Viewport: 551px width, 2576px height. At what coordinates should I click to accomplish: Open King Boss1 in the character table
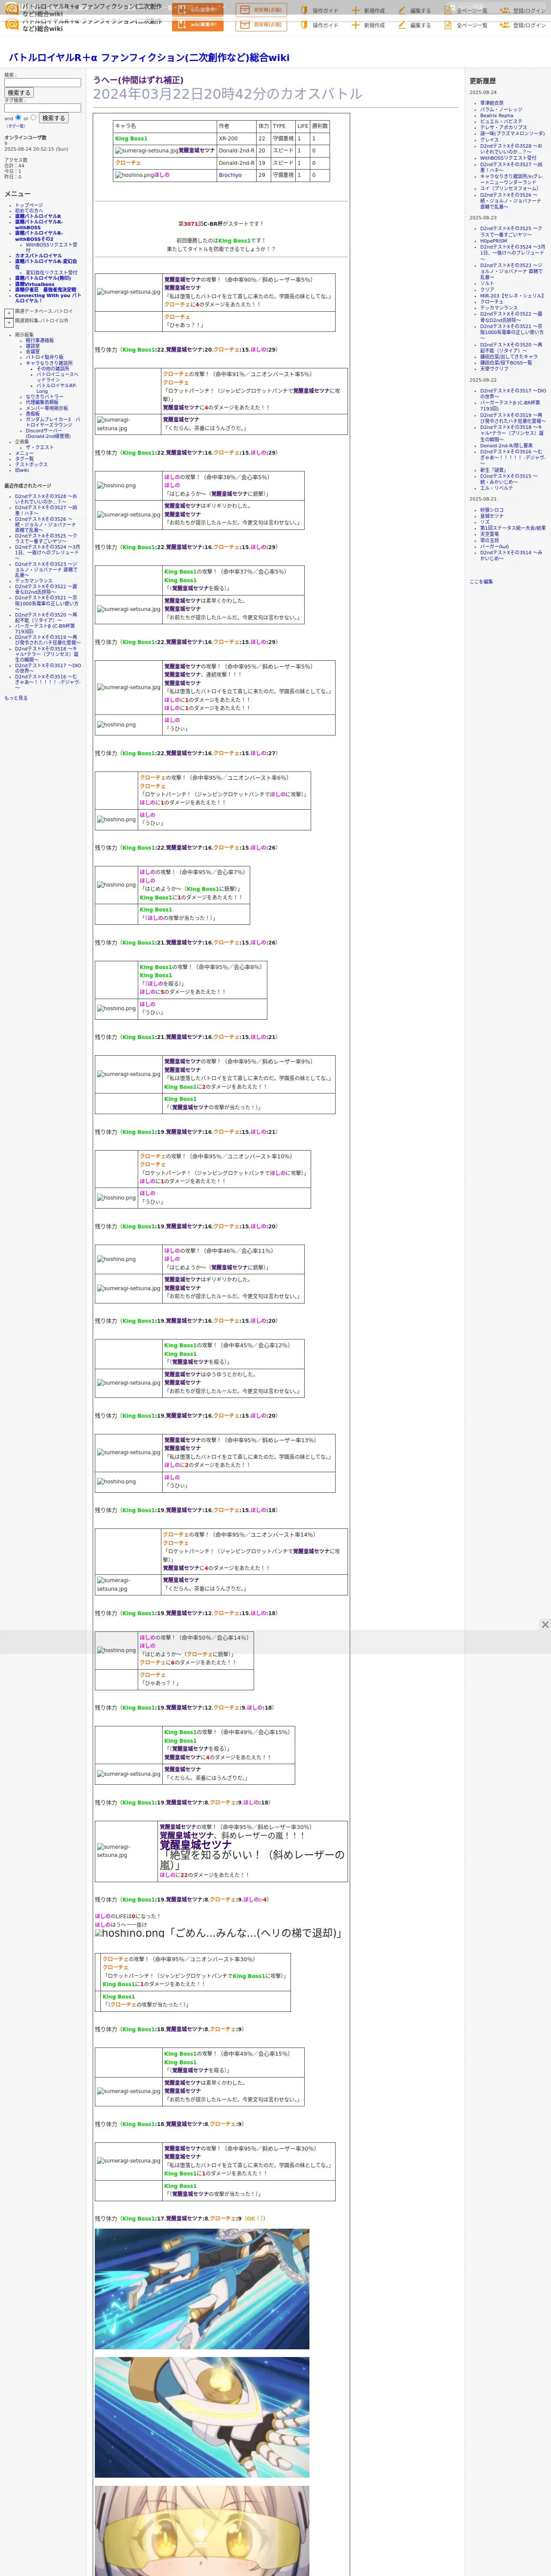(131, 139)
